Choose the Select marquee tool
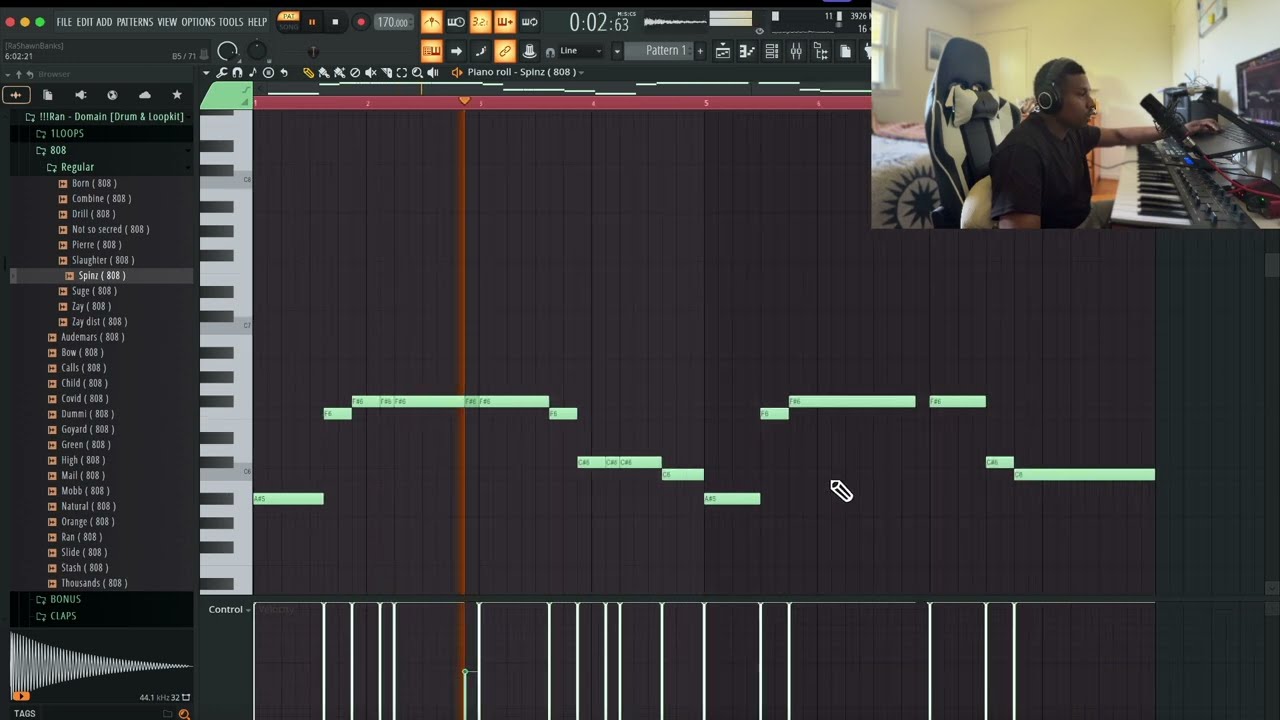1280x720 pixels. (402, 72)
